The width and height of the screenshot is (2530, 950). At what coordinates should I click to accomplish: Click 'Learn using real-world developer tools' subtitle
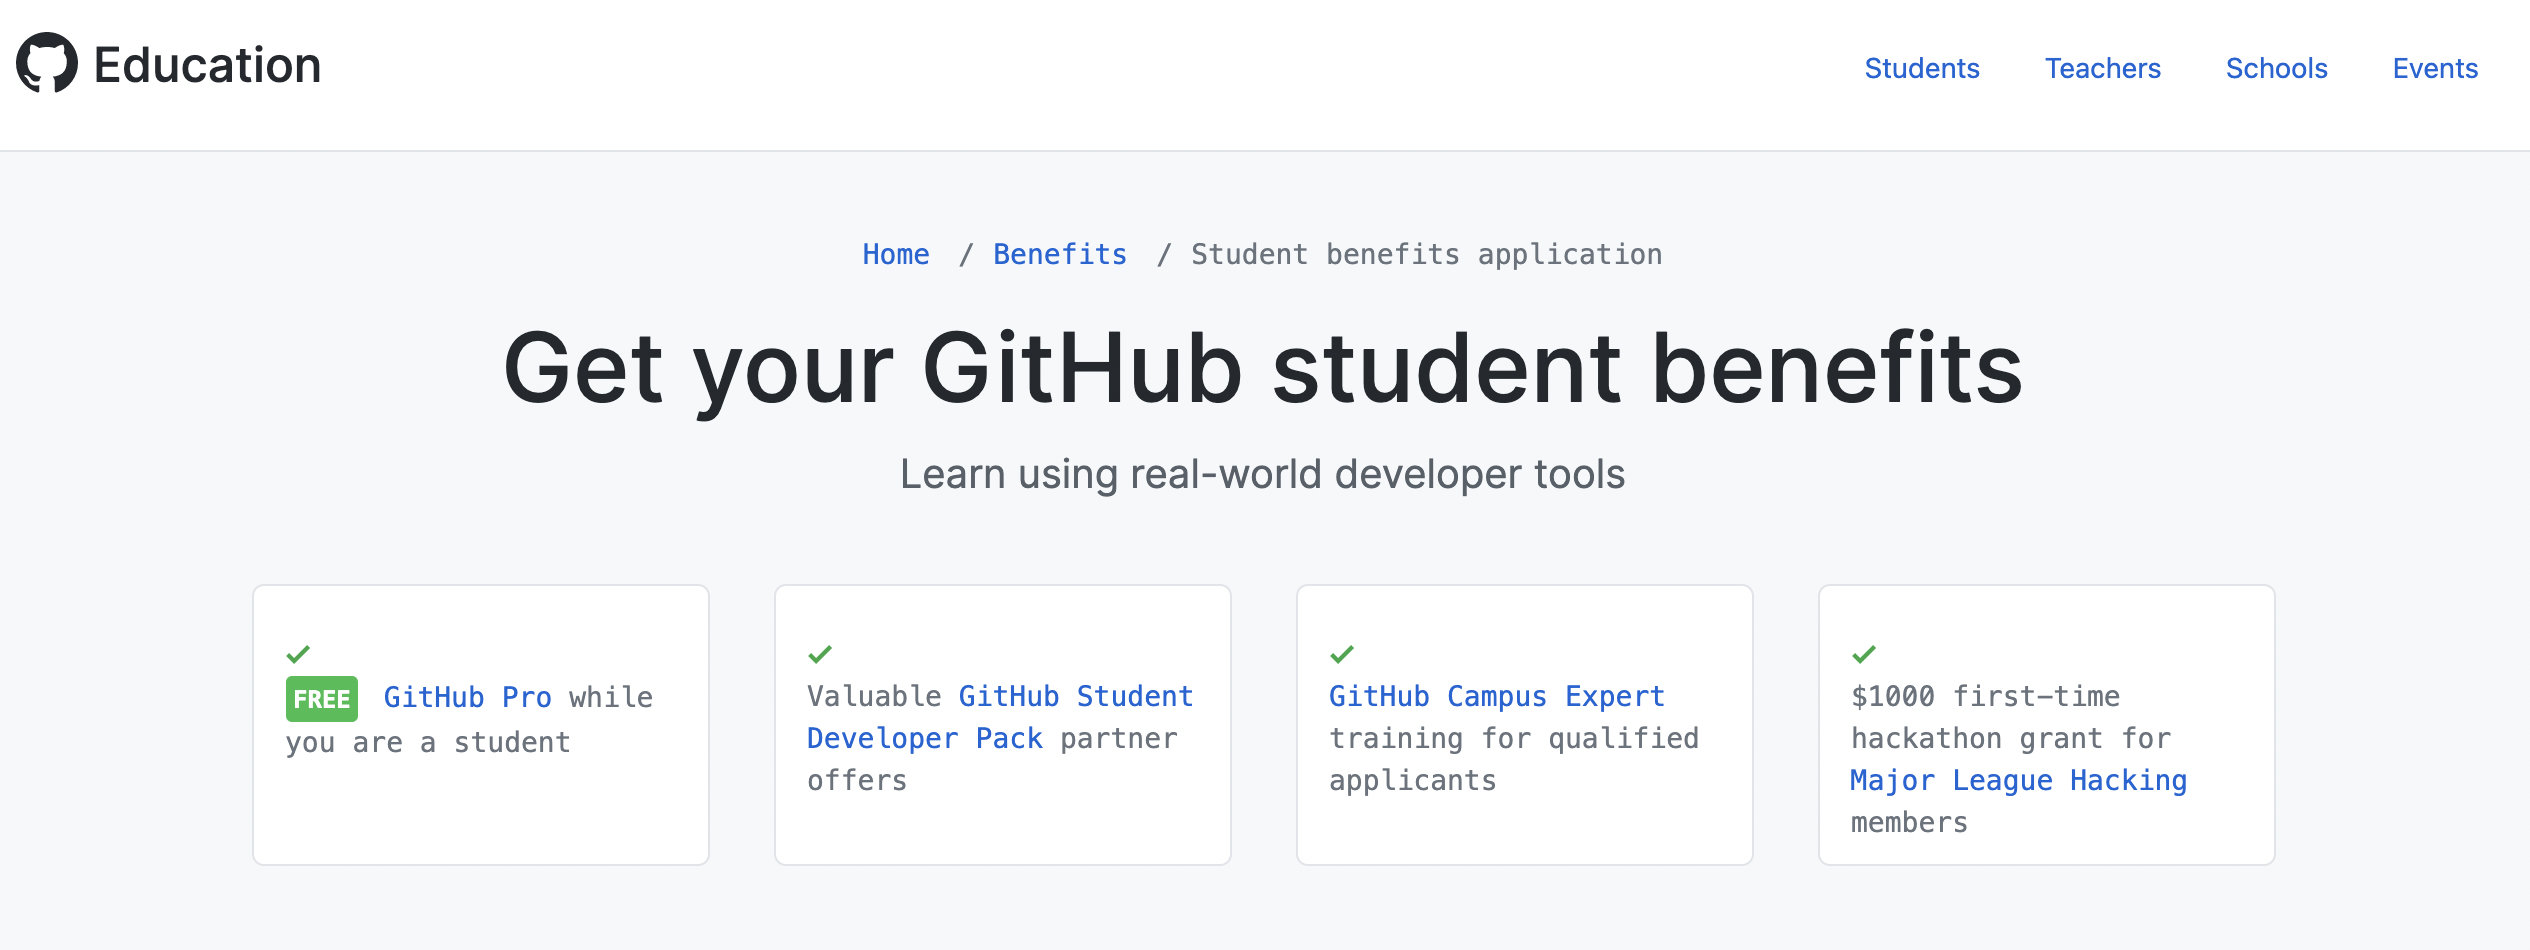[1263, 474]
